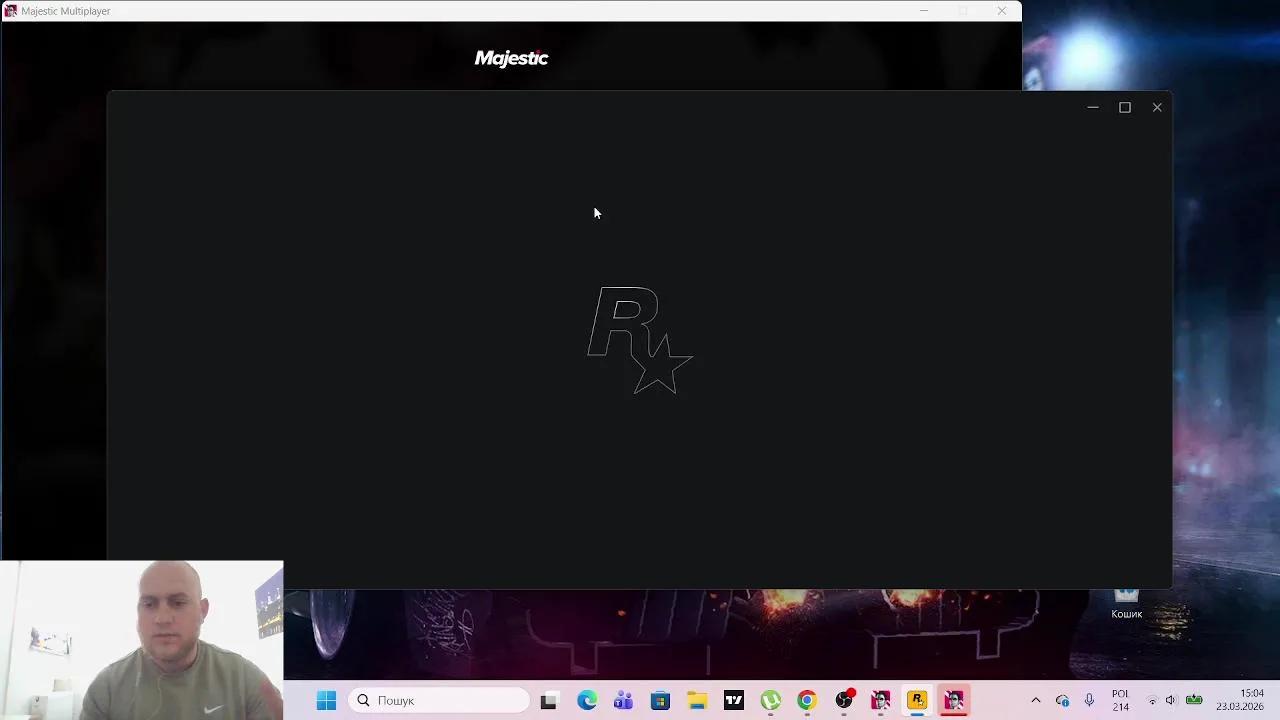This screenshot has width=1280, height=720.
Task: Open the first Majestic launcher taskbar icon
Action: click(x=880, y=700)
